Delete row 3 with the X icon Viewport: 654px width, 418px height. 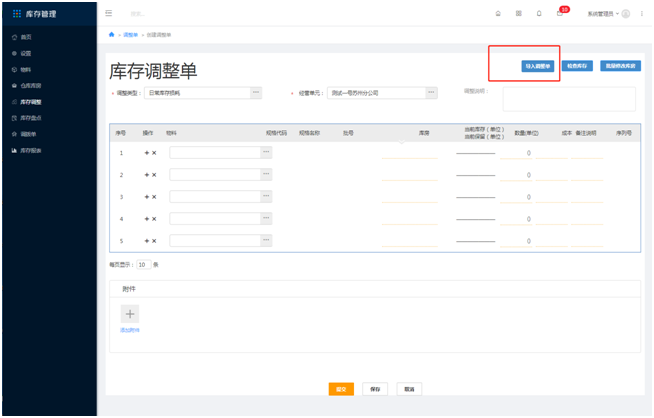(x=154, y=197)
